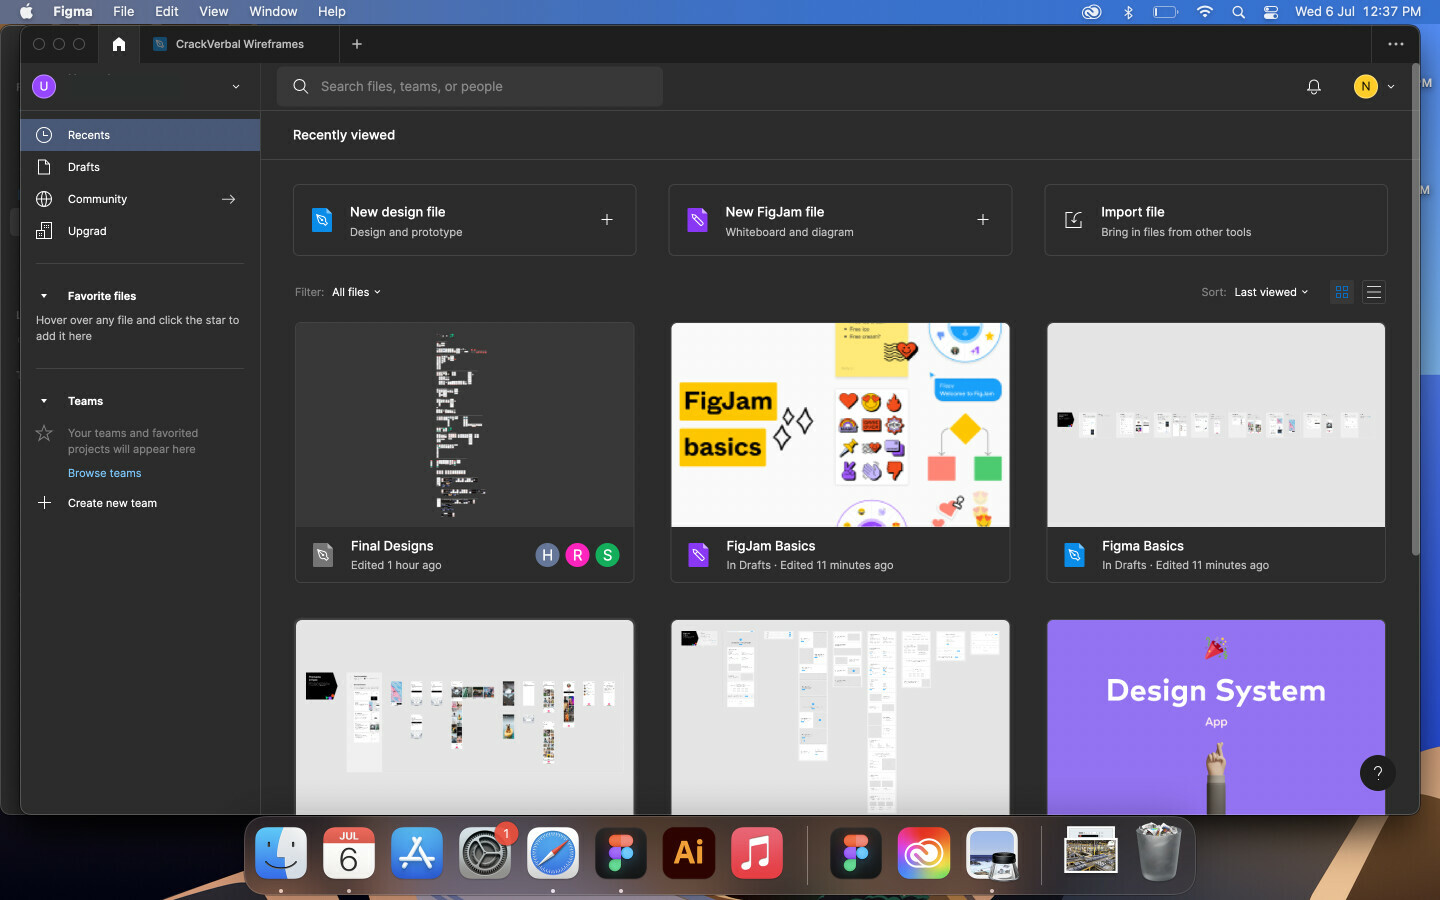Open Creative Cloud from the Dock
This screenshot has width=1440, height=900.
tap(924, 853)
